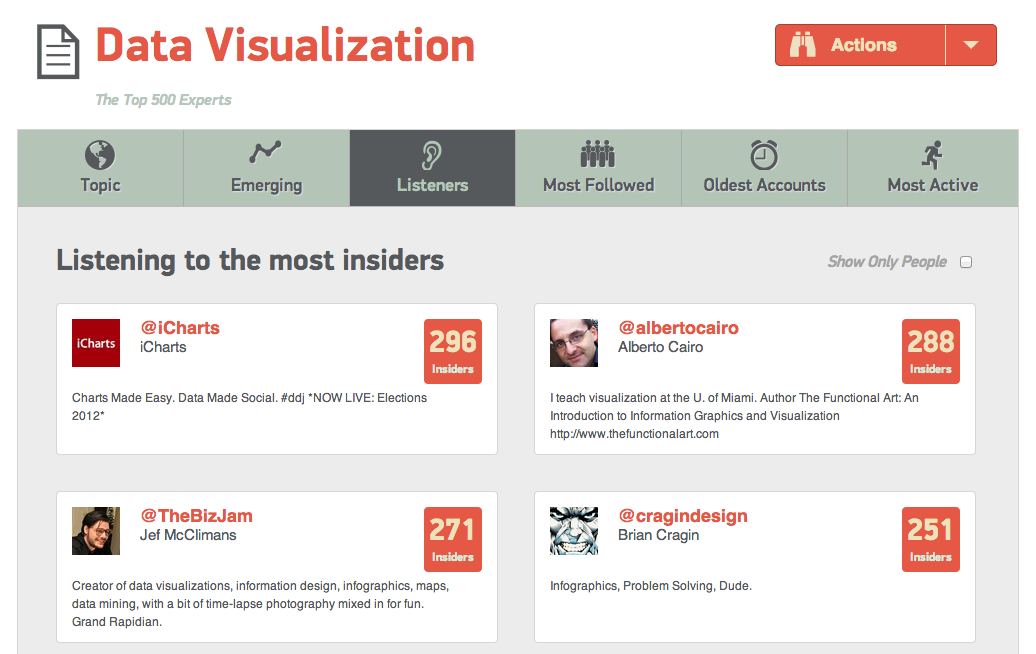1036x654 pixels.
Task: Visit the @TheBizJam profile link
Action: coord(196,516)
